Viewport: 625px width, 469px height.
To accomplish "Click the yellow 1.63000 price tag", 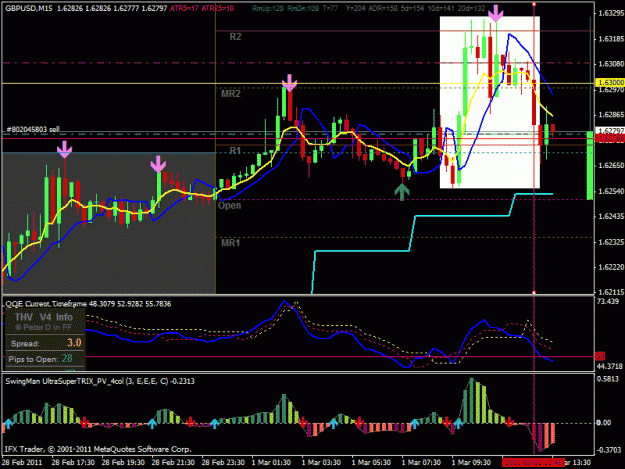I will [x=610, y=82].
